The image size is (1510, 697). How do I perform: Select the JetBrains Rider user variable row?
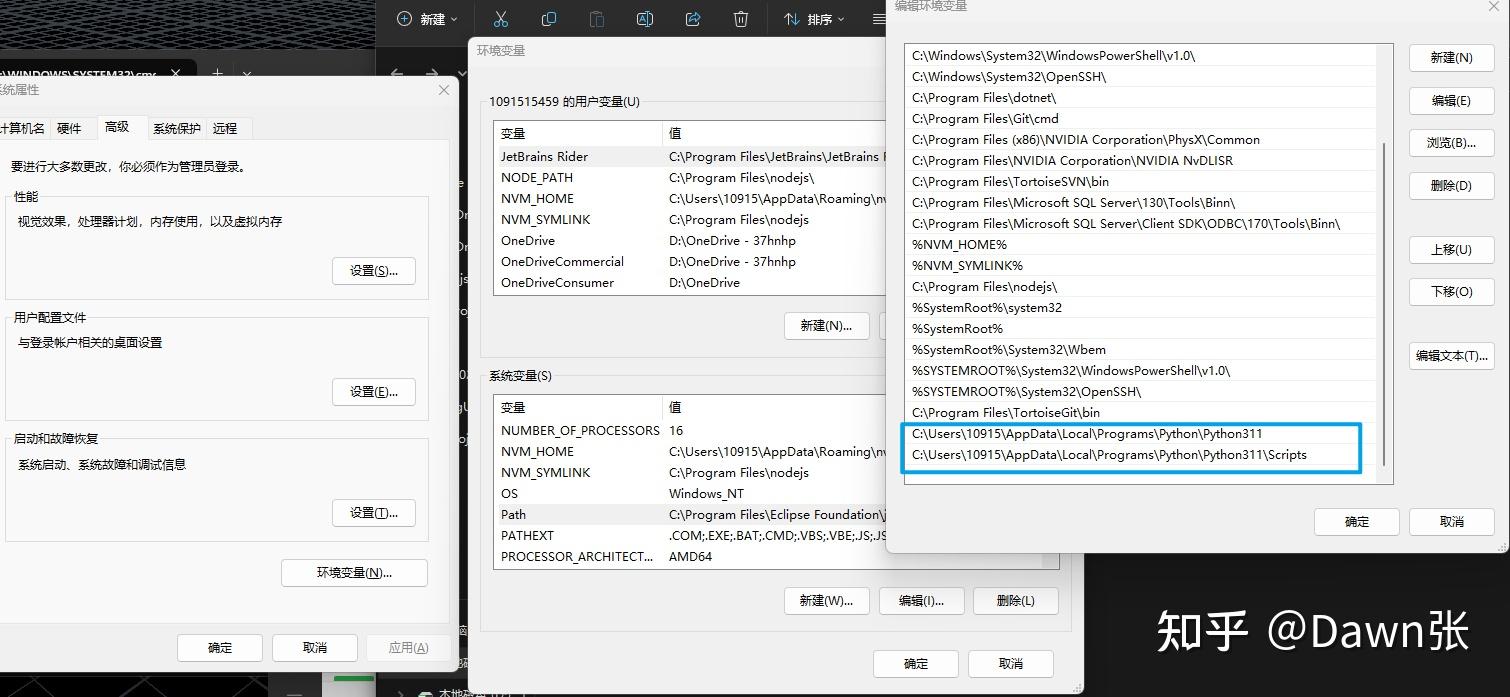pos(690,156)
